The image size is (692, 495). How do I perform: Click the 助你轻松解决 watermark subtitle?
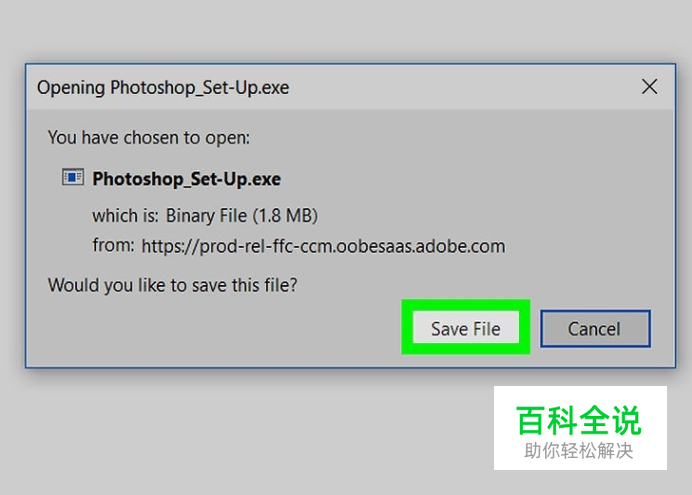(579, 451)
